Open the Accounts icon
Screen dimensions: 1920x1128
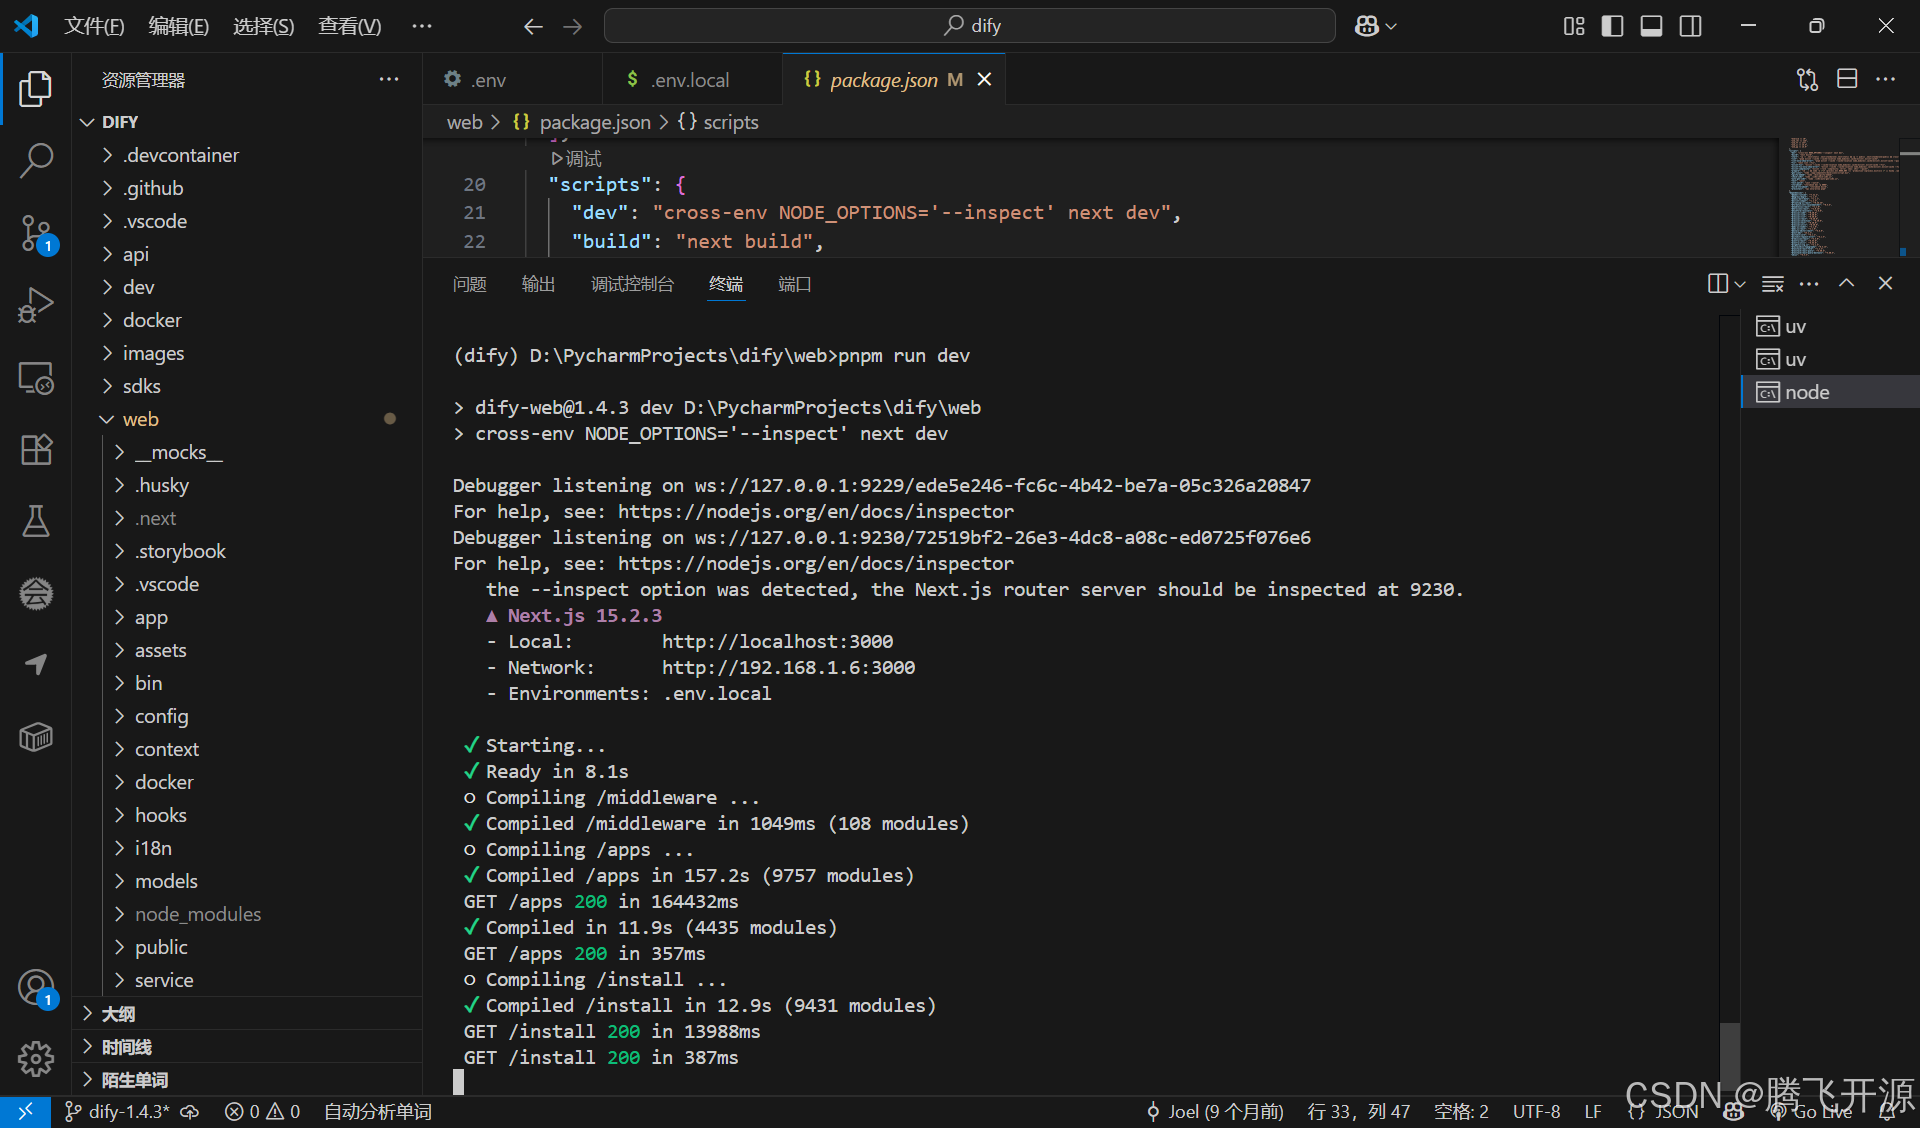pos(36,988)
